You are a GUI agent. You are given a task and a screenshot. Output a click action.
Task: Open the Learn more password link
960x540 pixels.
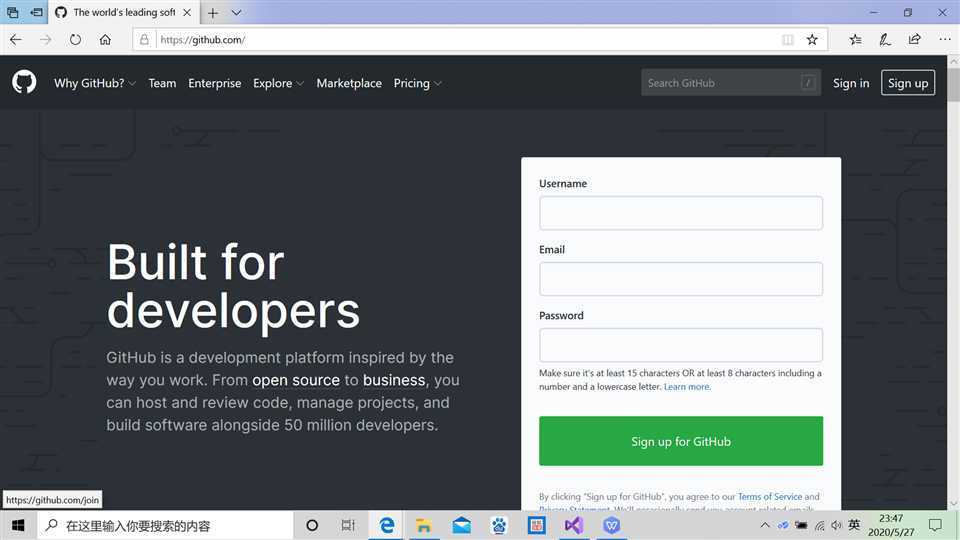pyautogui.click(x=687, y=387)
